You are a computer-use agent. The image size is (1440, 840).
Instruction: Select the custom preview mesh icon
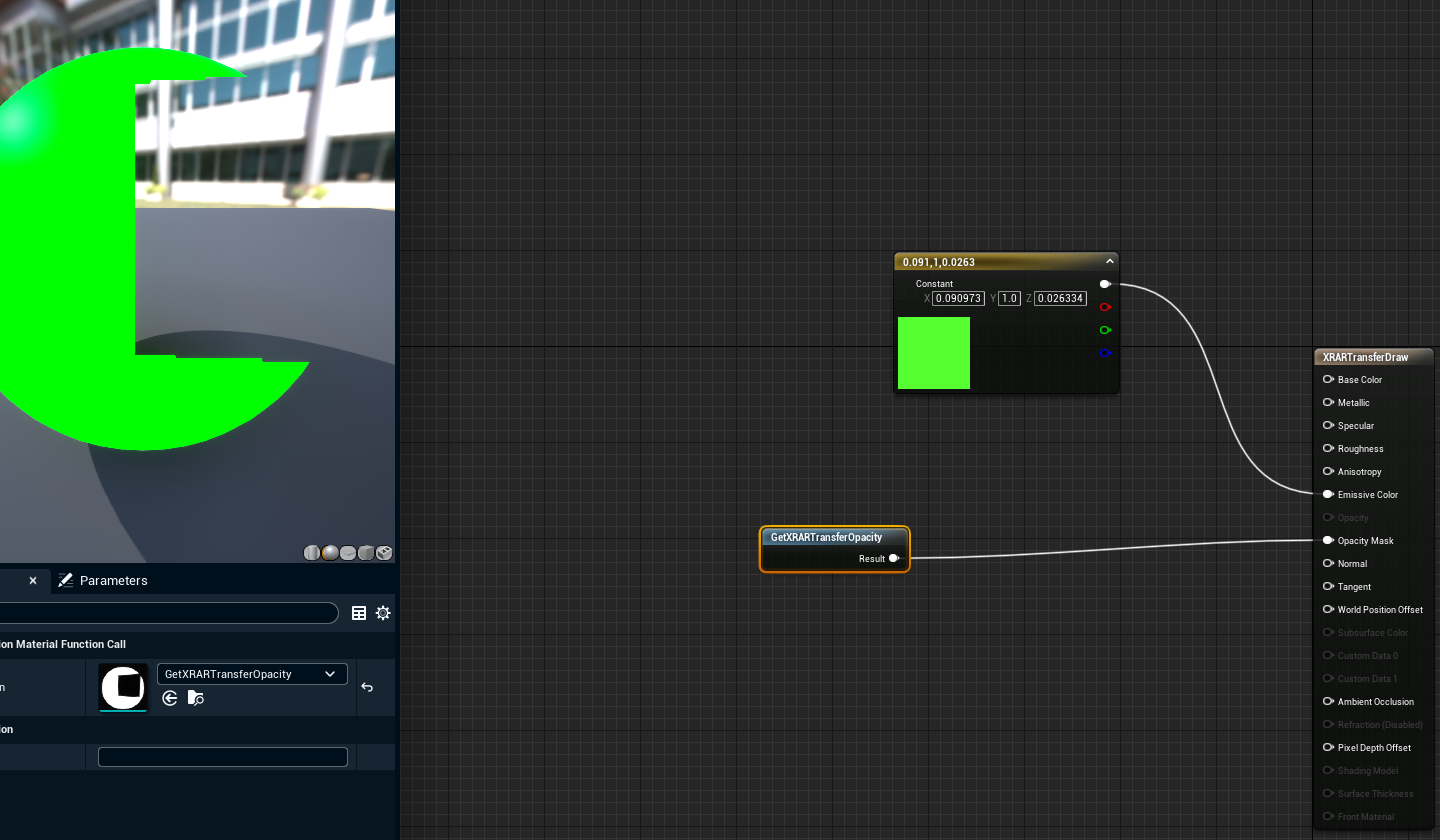coord(384,552)
